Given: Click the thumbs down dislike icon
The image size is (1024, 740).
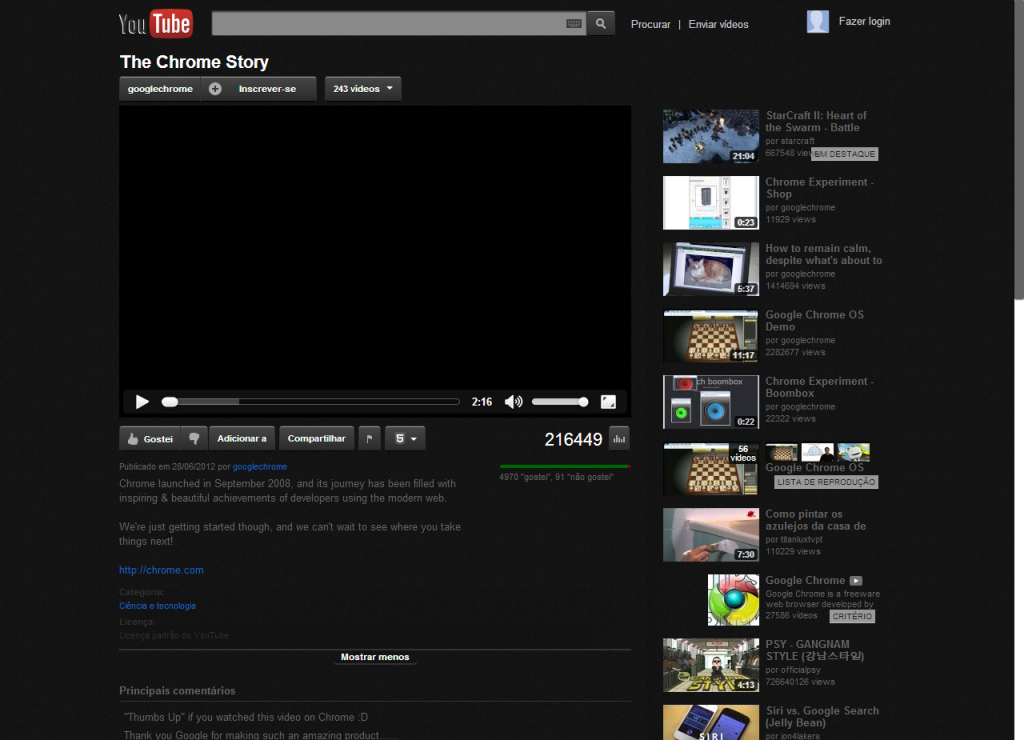Looking at the screenshot, I should point(194,438).
